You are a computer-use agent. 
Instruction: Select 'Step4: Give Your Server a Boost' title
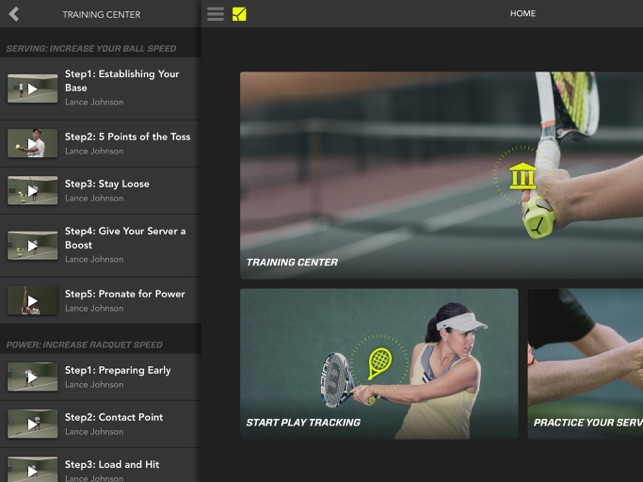click(125, 238)
